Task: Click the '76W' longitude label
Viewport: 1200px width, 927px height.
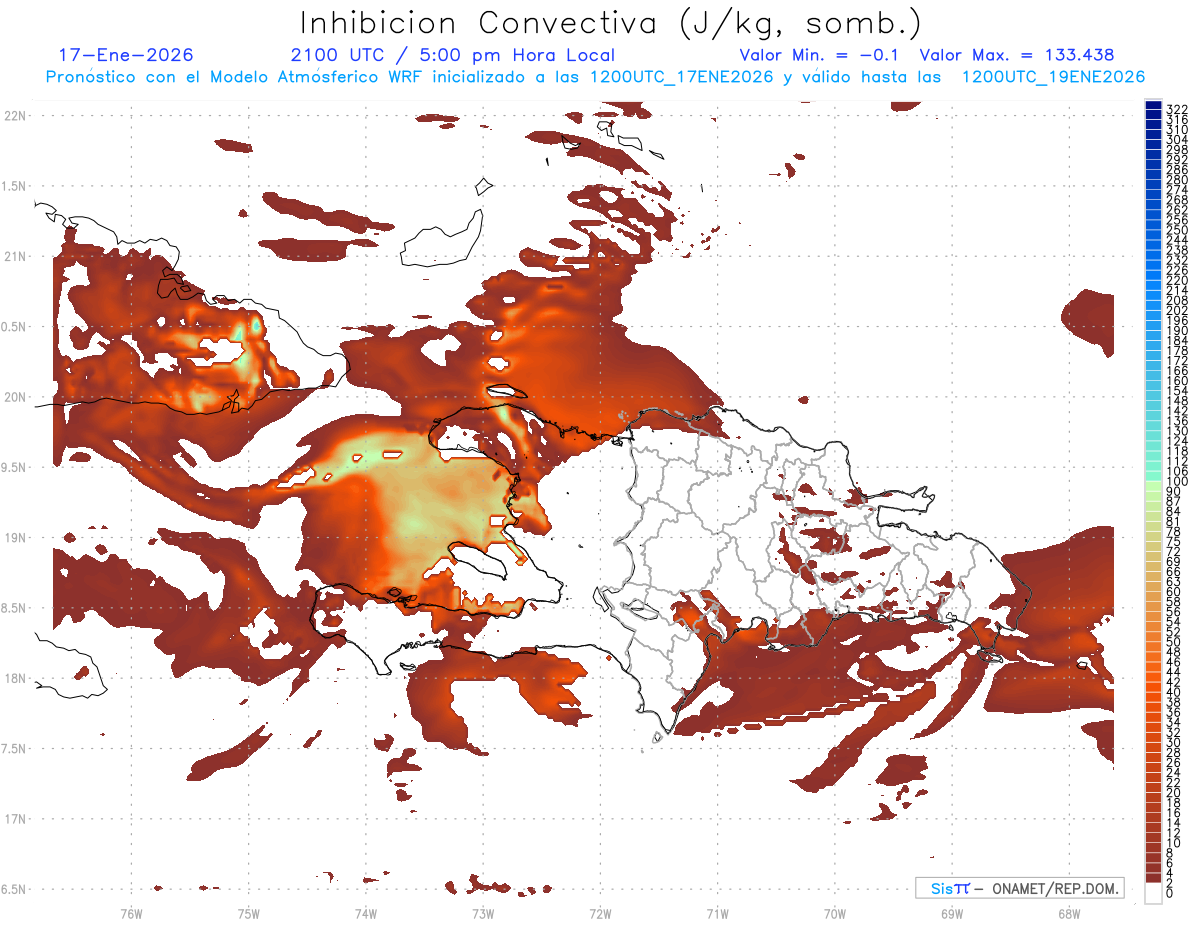Action: point(131,913)
